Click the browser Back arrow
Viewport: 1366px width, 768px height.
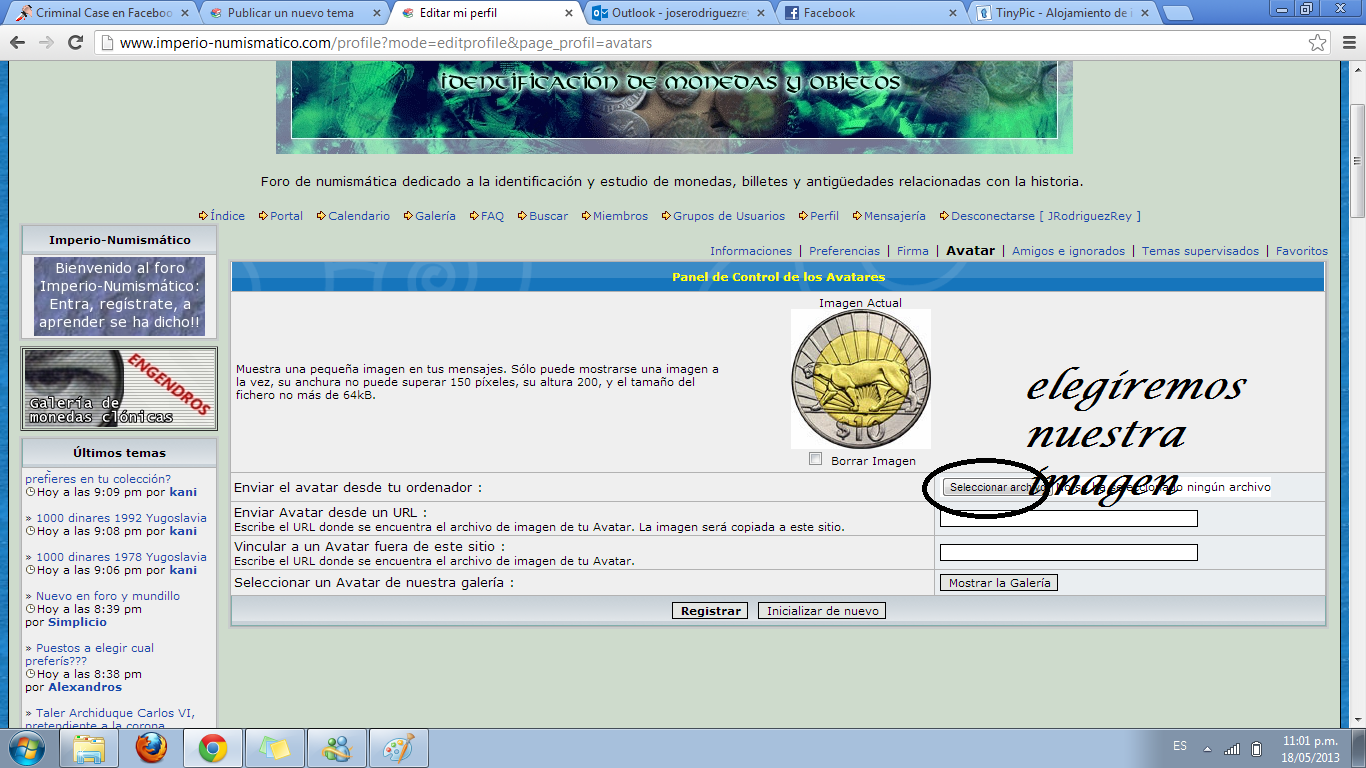(18, 43)
